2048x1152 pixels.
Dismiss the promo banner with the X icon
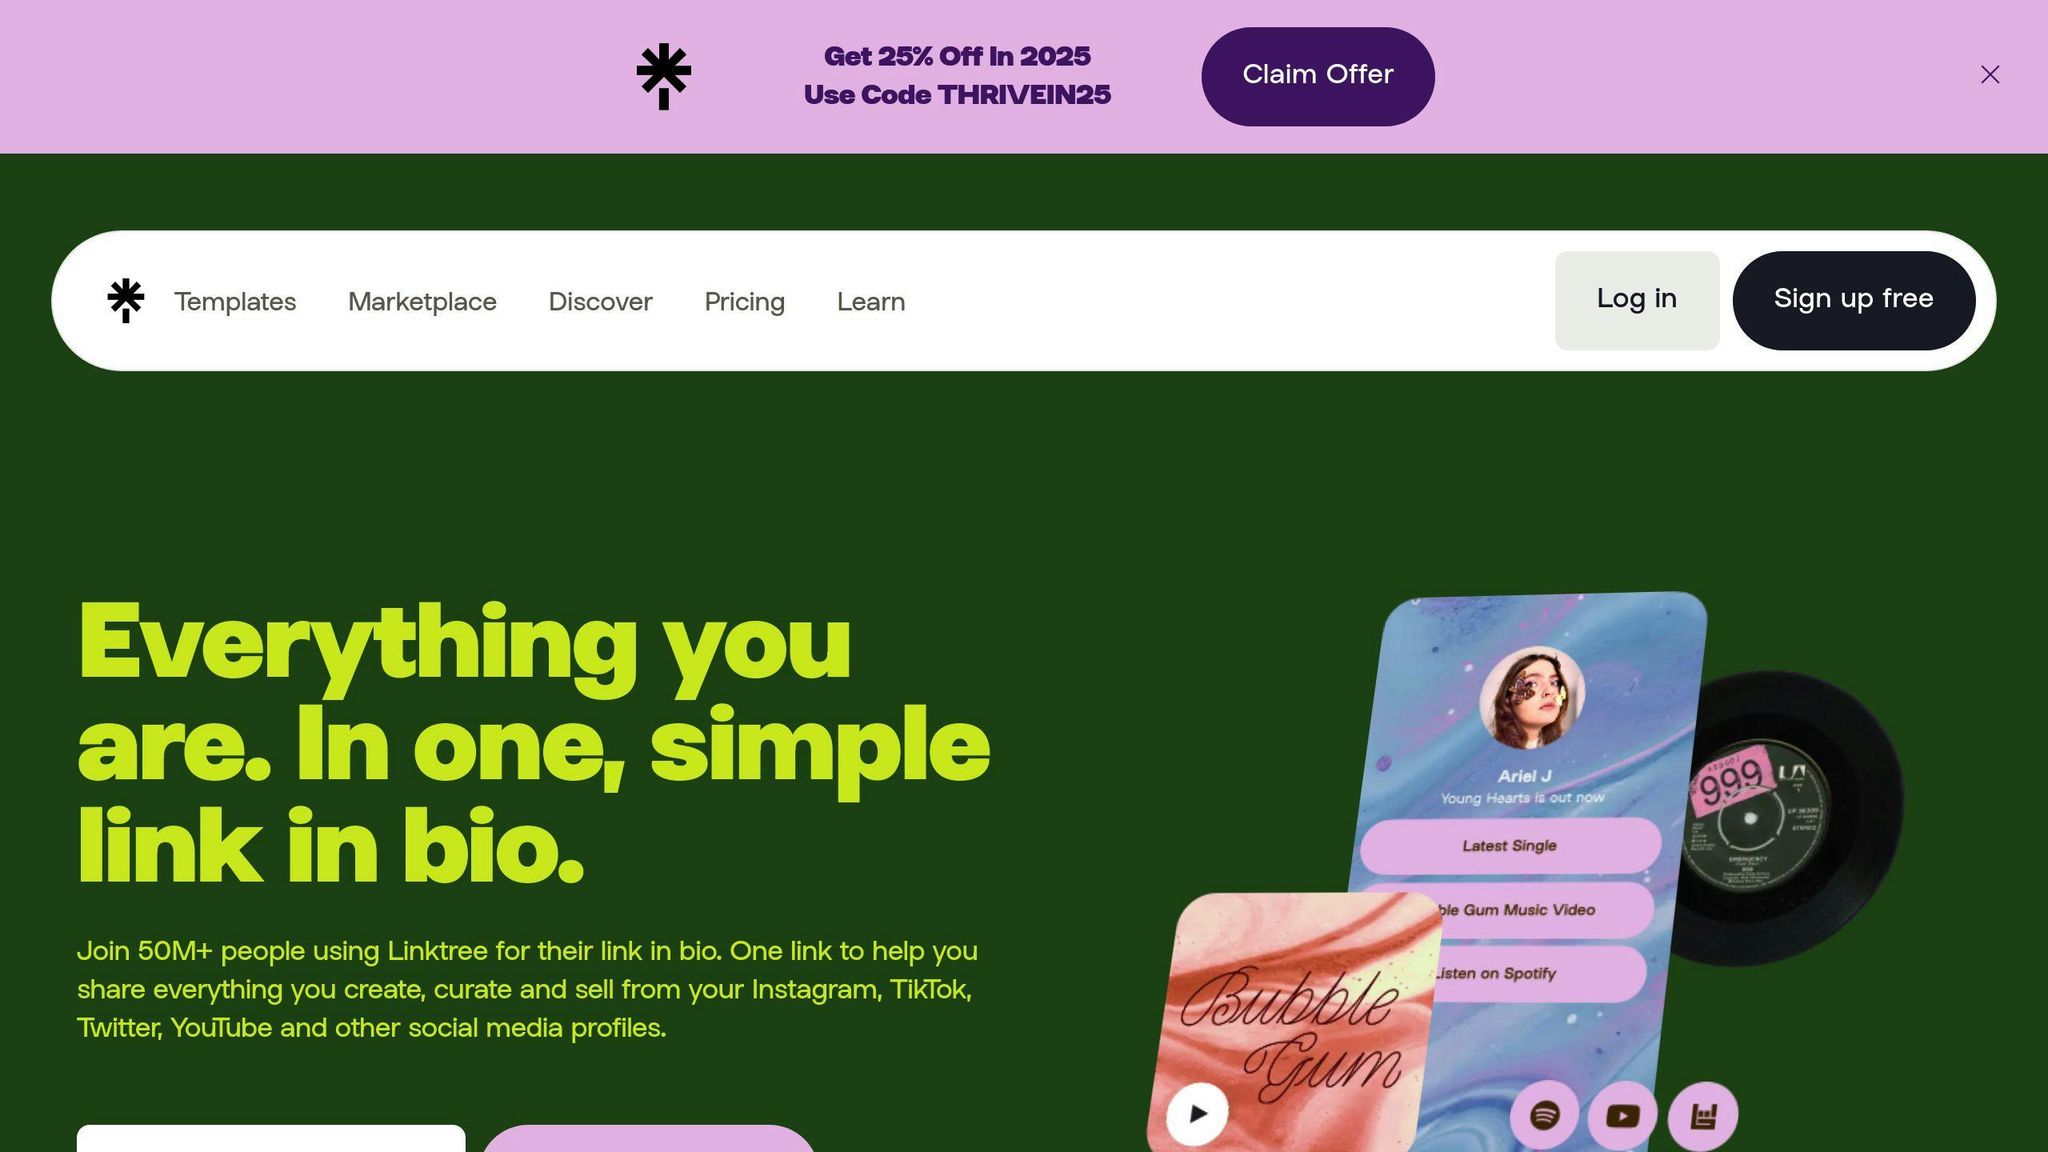pyautogui.click(x=1990, y=75)
